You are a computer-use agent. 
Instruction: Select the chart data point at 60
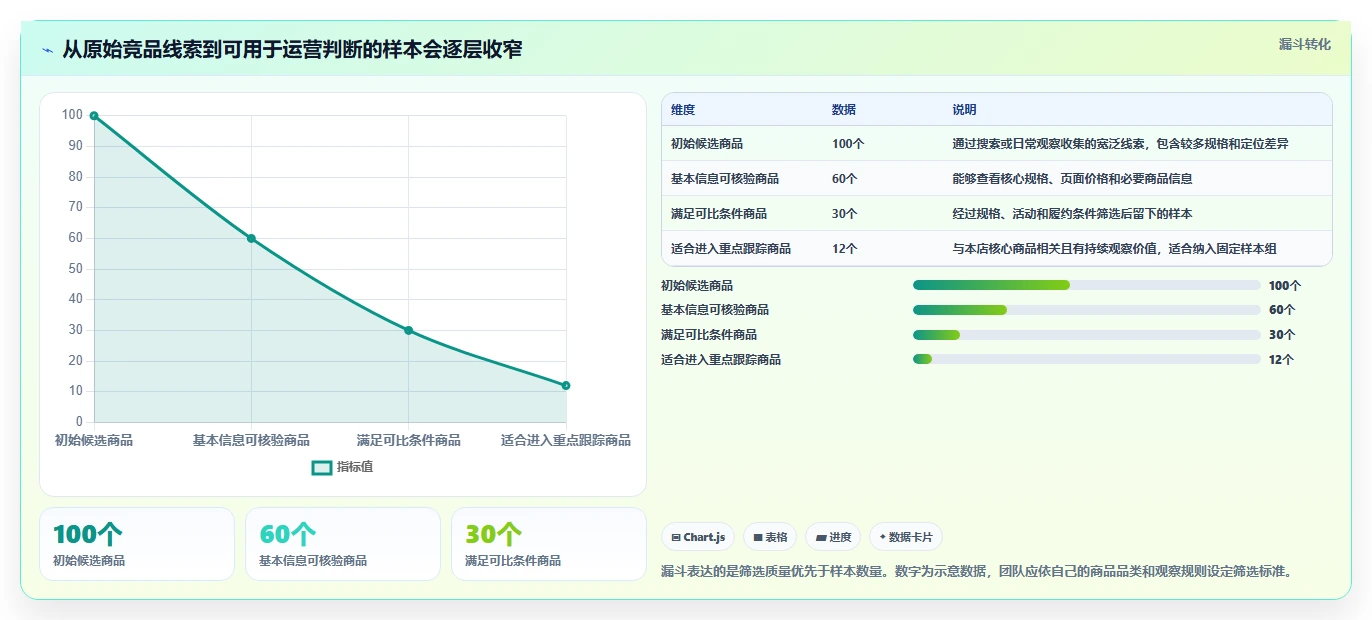(x=251, y=238)
